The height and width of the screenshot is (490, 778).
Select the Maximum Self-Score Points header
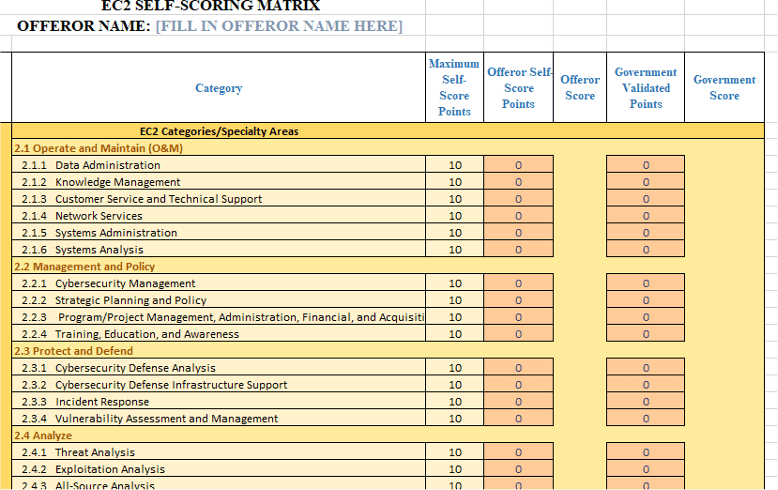coord(454,88)
